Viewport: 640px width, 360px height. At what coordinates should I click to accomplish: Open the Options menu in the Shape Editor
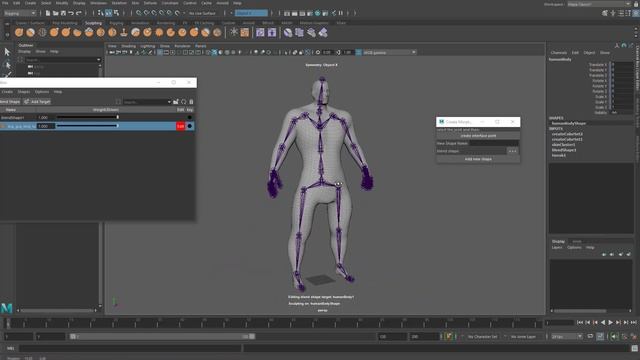[x=42, y=92]
